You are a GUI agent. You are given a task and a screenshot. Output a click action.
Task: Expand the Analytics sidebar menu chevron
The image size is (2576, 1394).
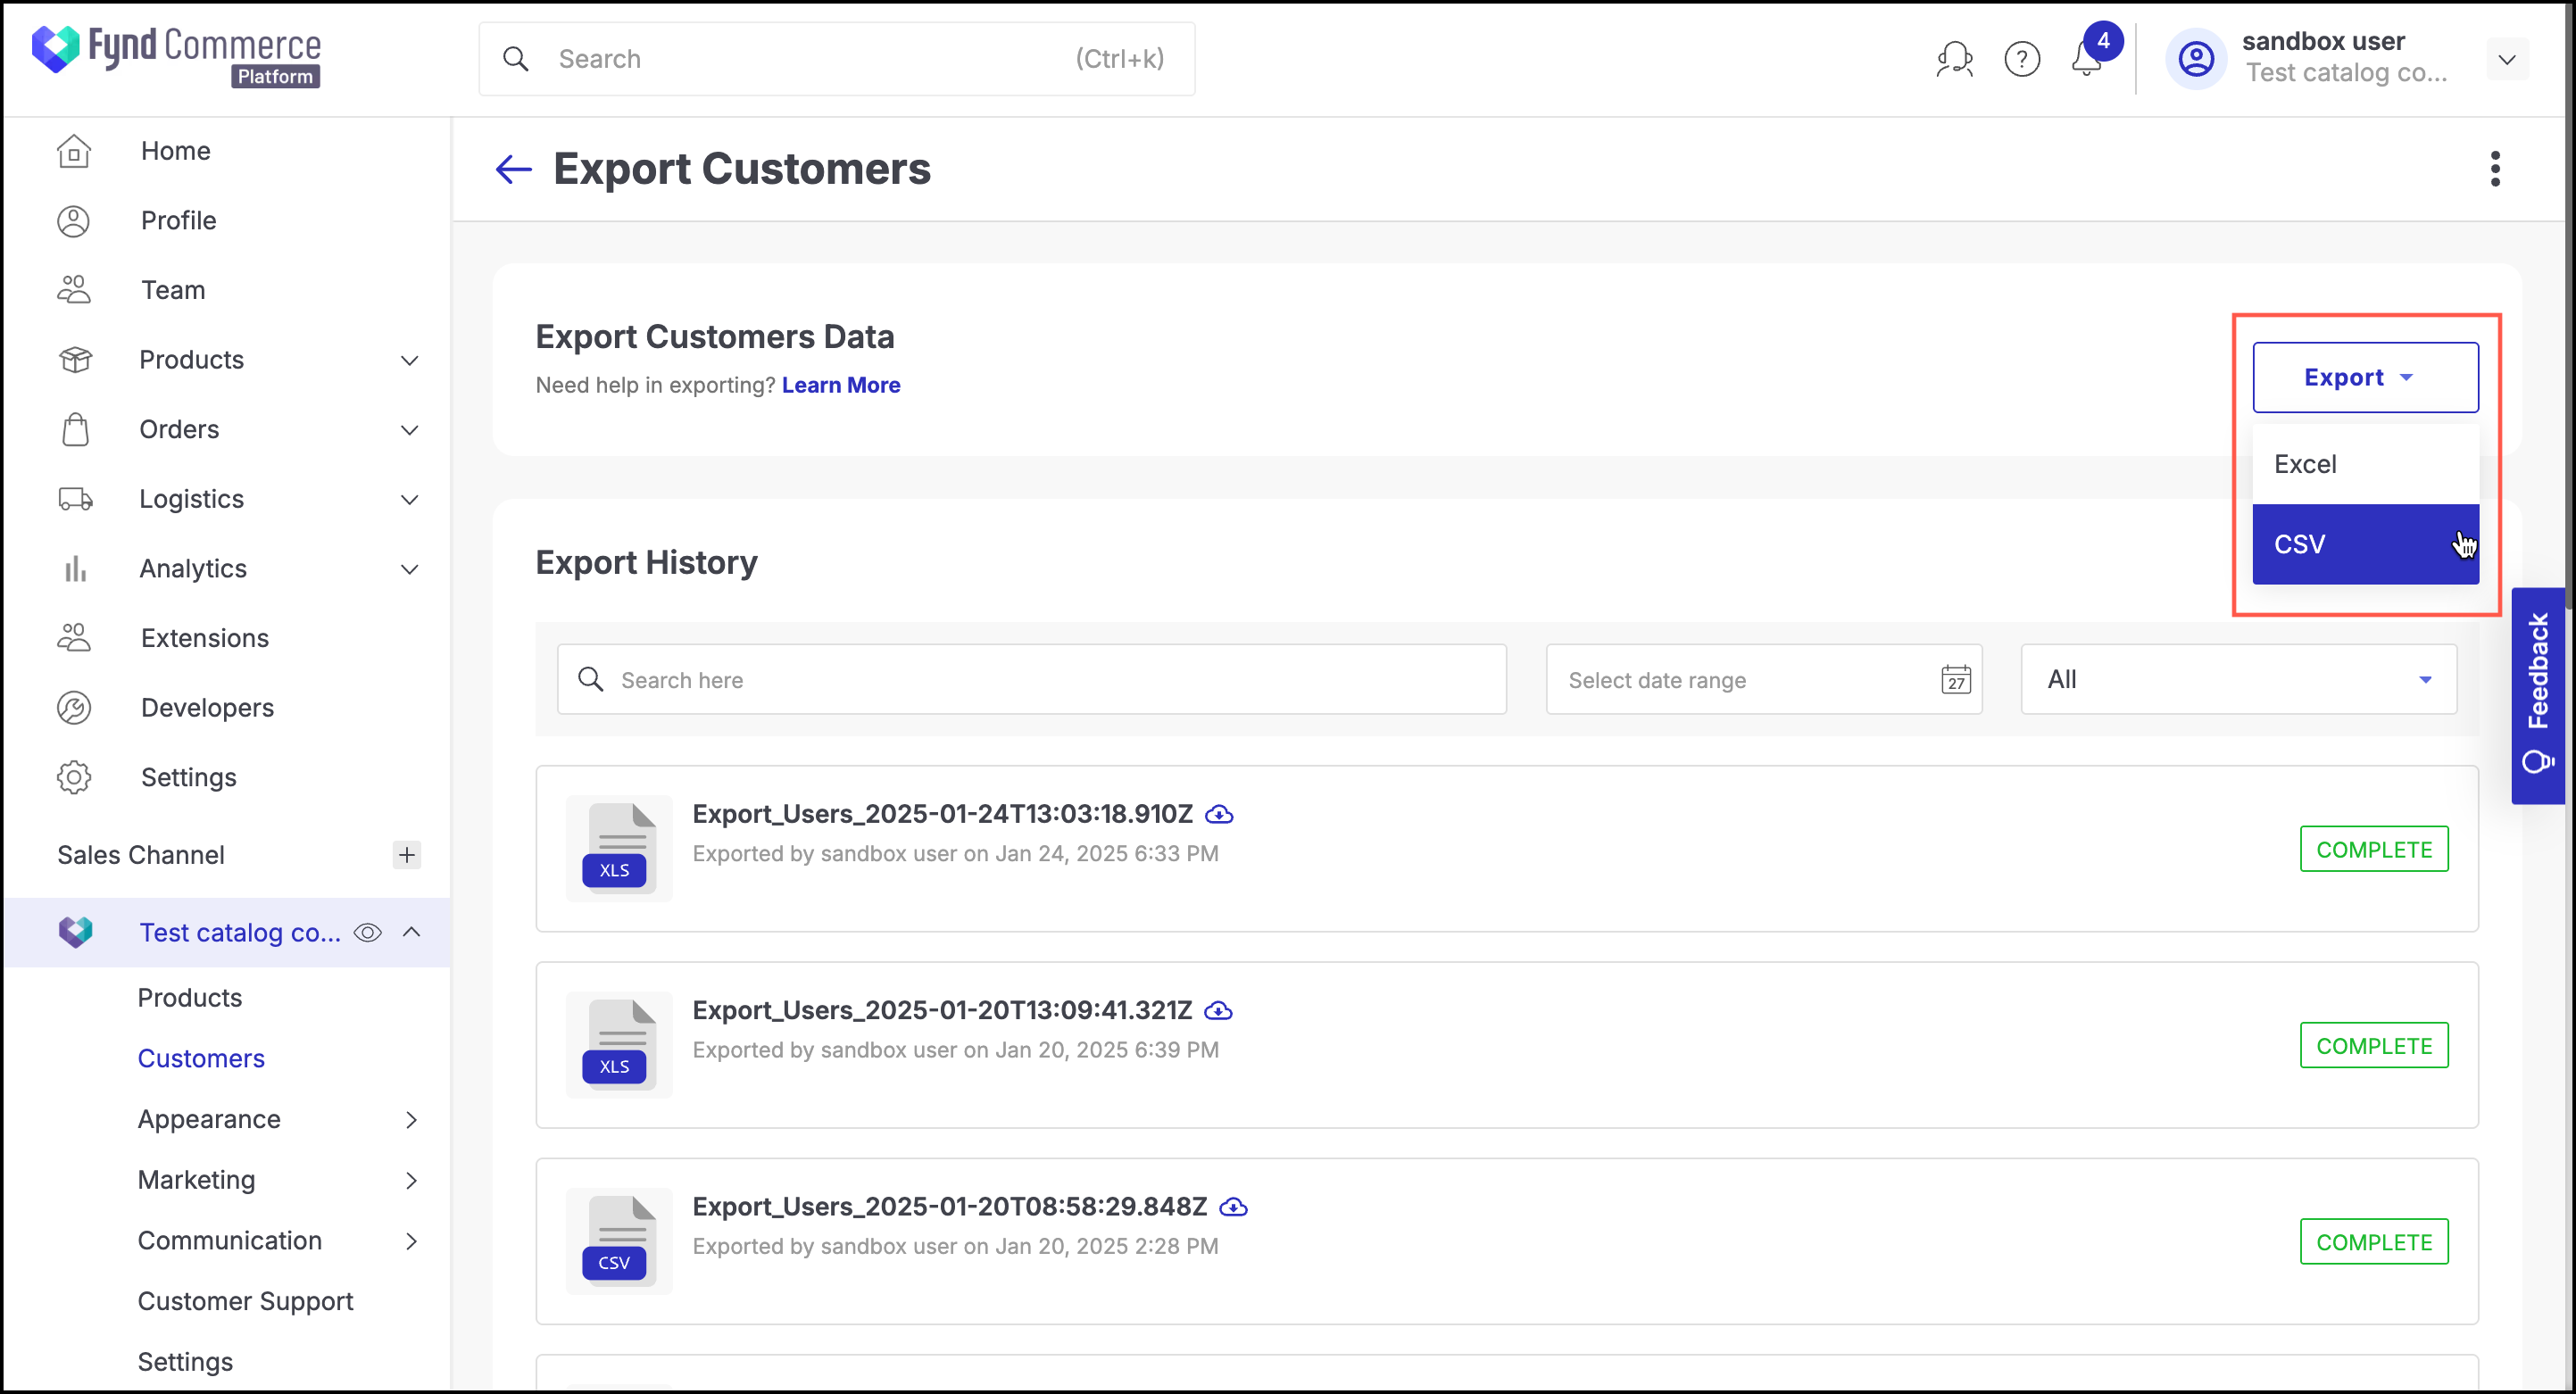click(409, 570)
